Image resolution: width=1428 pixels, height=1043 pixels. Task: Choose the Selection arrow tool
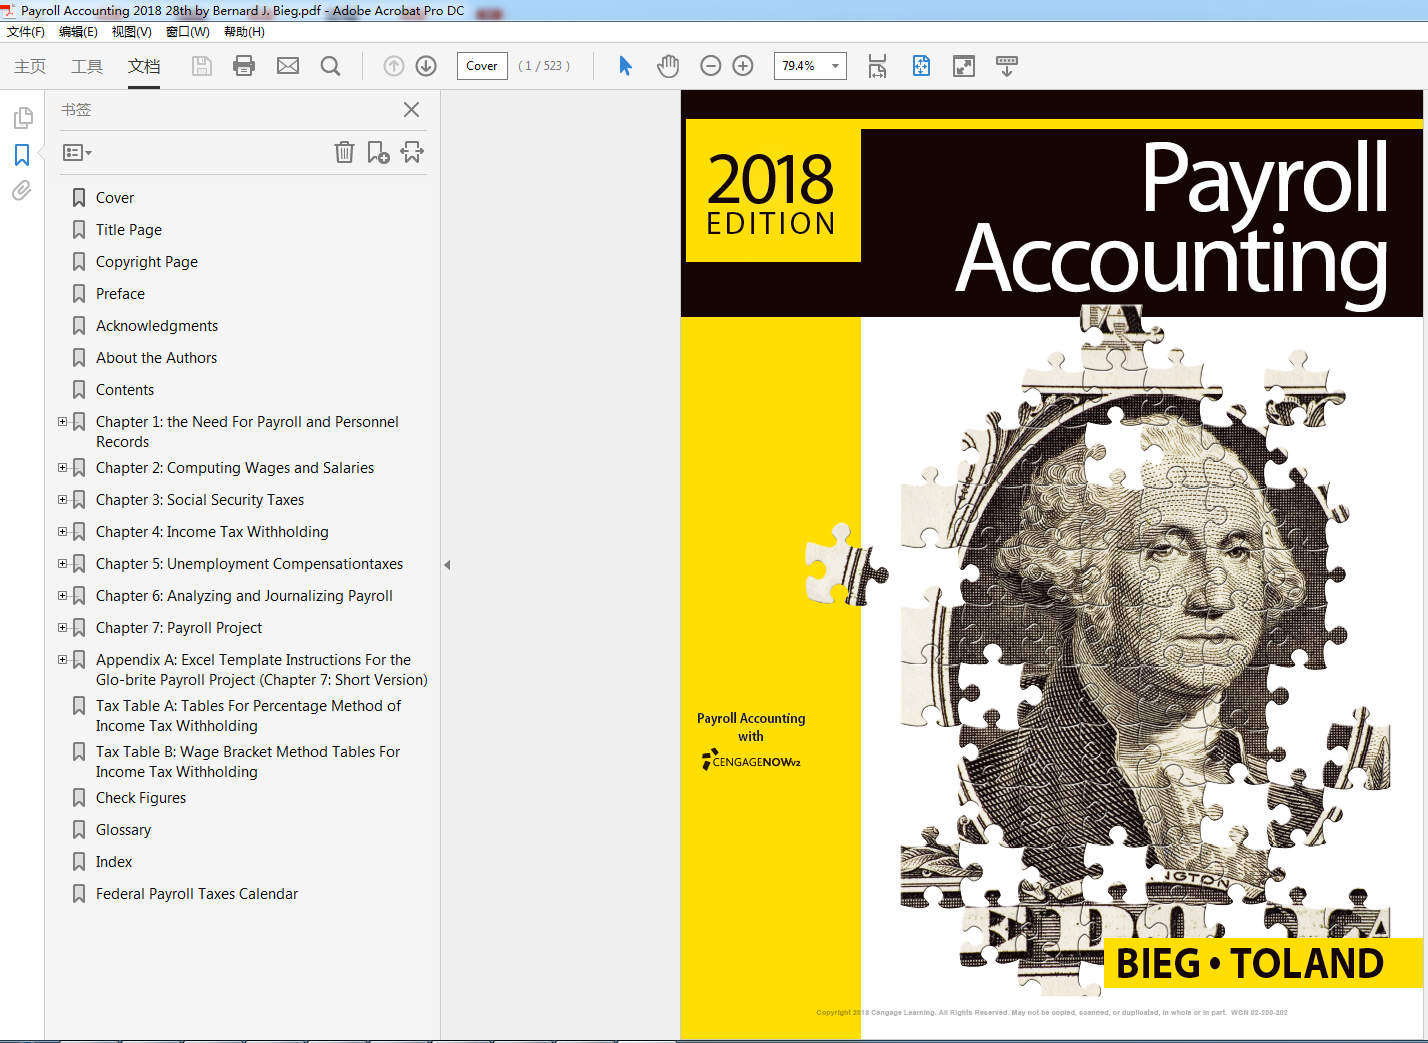coord(625,66)
